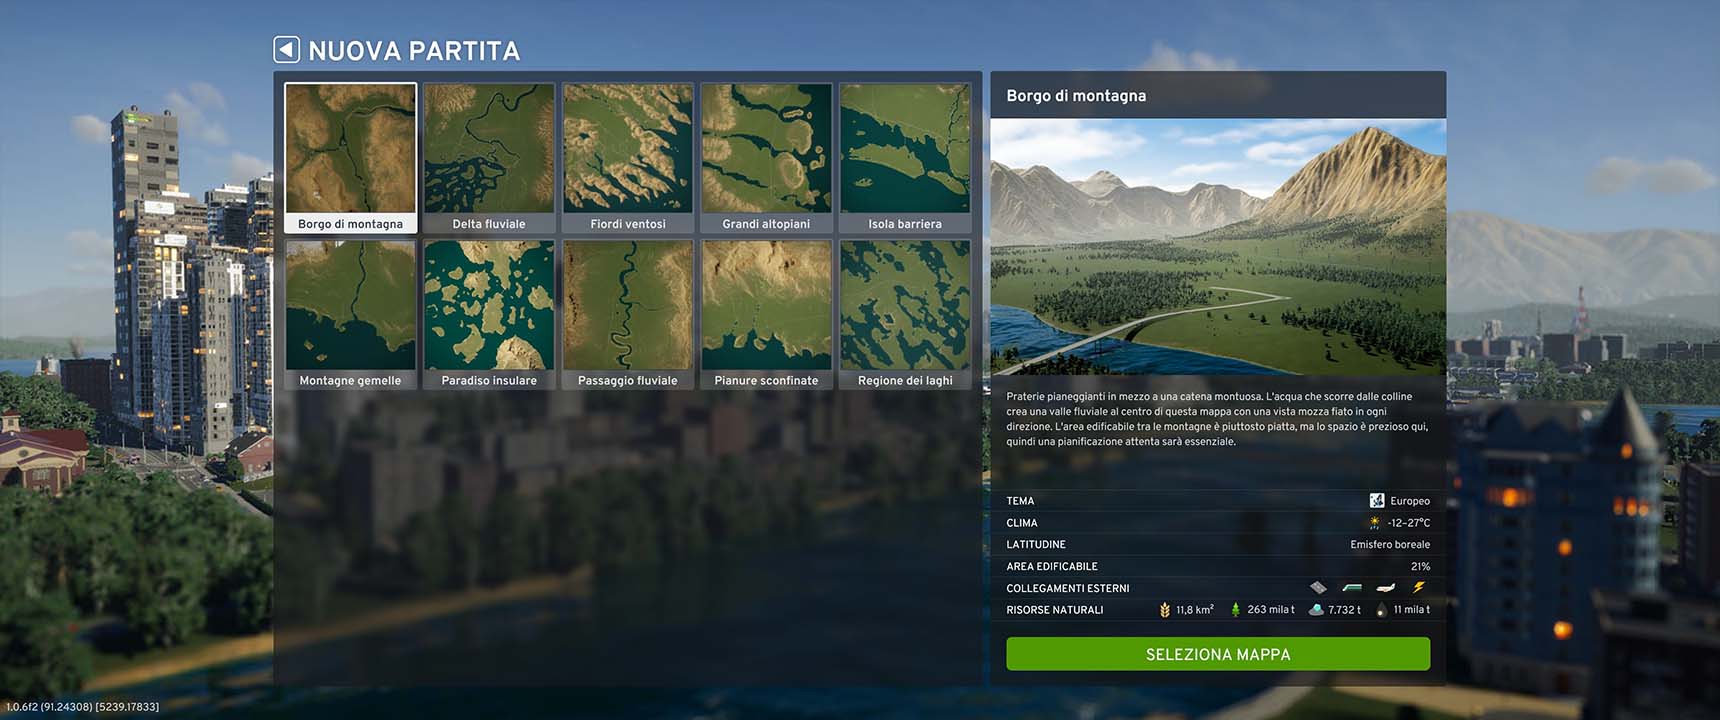The width and height of the screenshot is (1720, 720).
Task: Select the Grandi altopiani map
Action: click(x=766, y=157)
